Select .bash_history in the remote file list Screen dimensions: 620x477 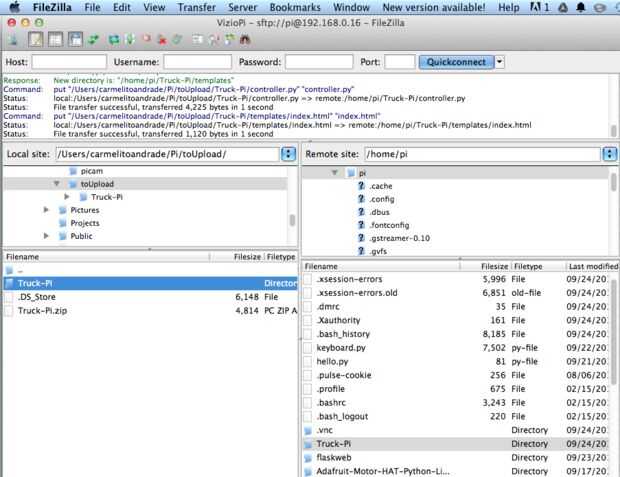(456, 334)
